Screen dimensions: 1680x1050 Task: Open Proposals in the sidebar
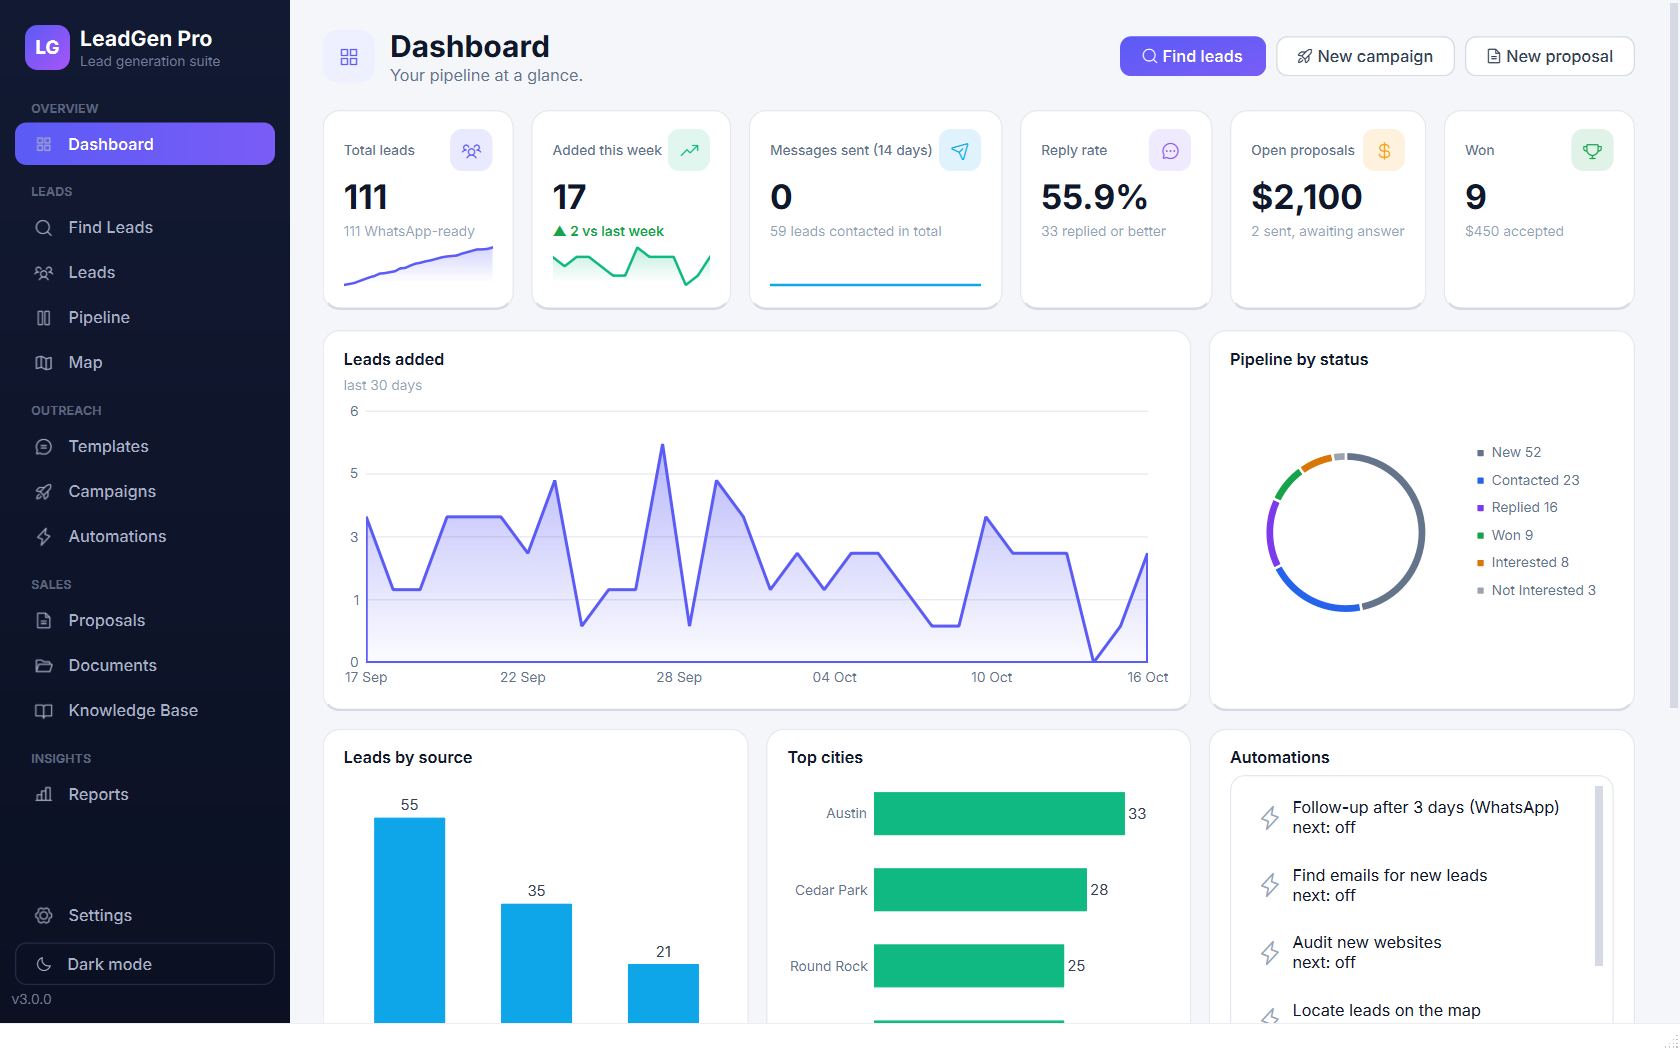(145, 621)
